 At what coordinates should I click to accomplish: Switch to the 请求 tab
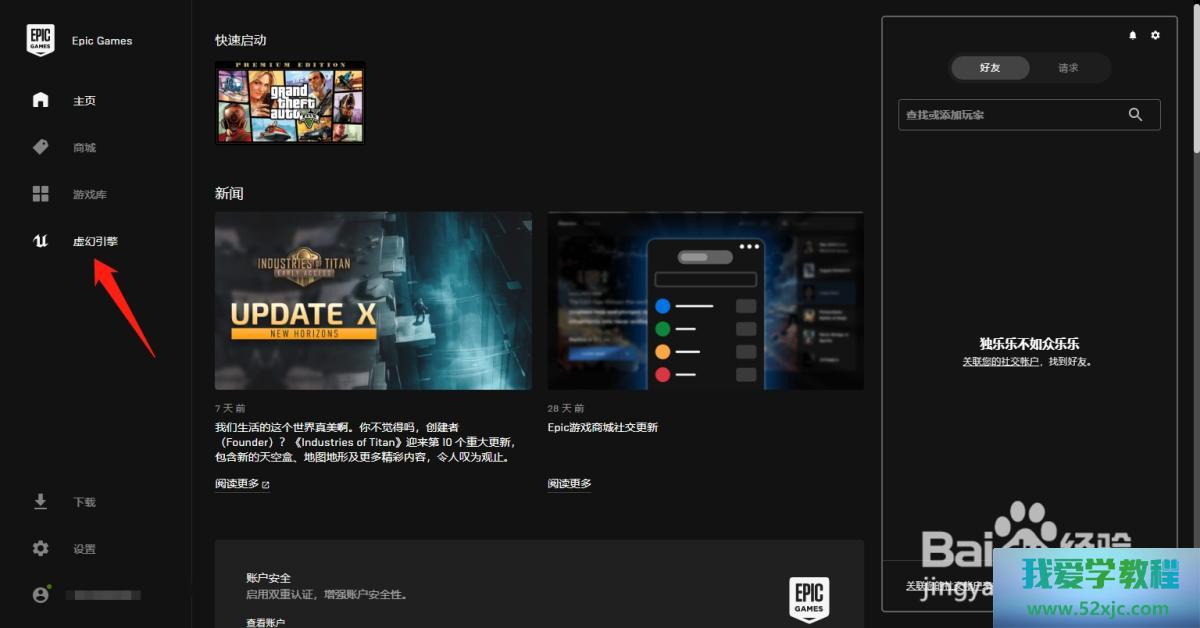pyautogui.click(x=1068, y=68)
